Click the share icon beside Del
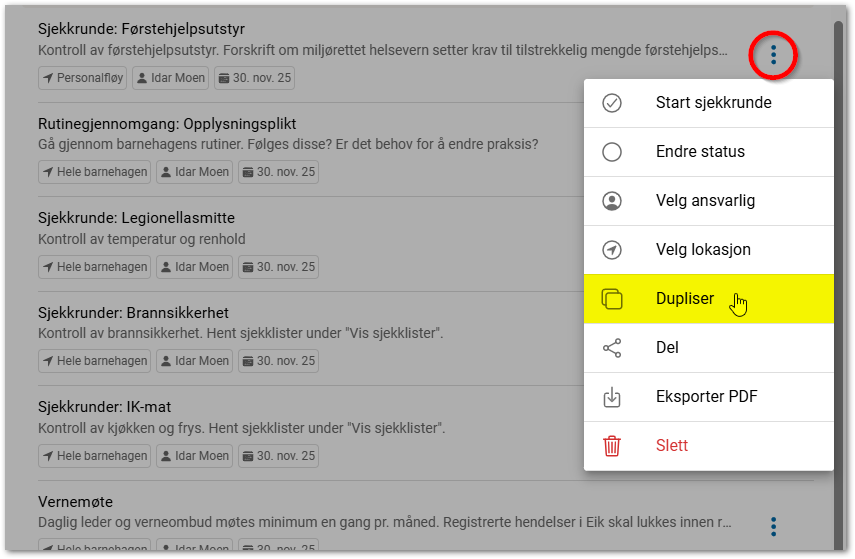The width and height of the screenshot is (855, 559). 612,348
